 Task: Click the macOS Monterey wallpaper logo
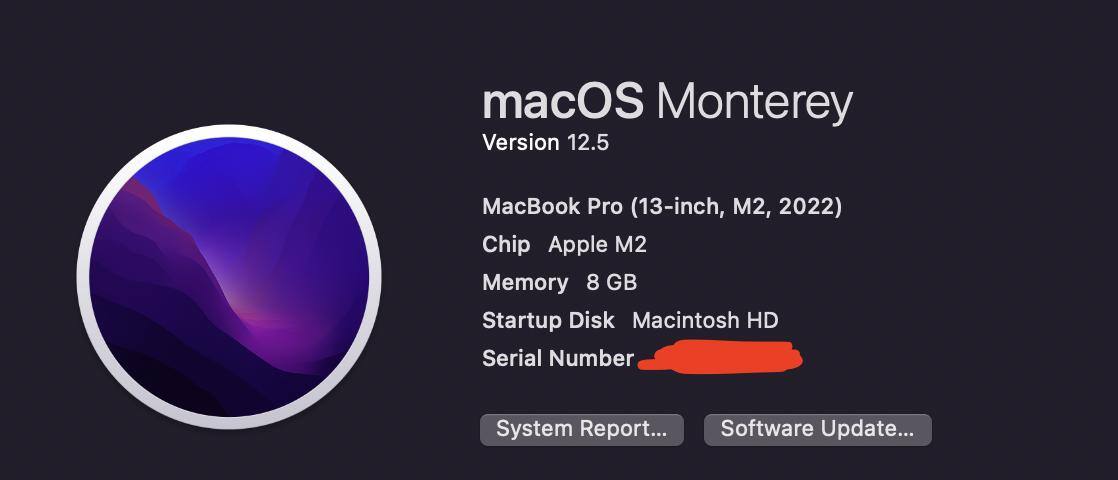pos(229,277)
